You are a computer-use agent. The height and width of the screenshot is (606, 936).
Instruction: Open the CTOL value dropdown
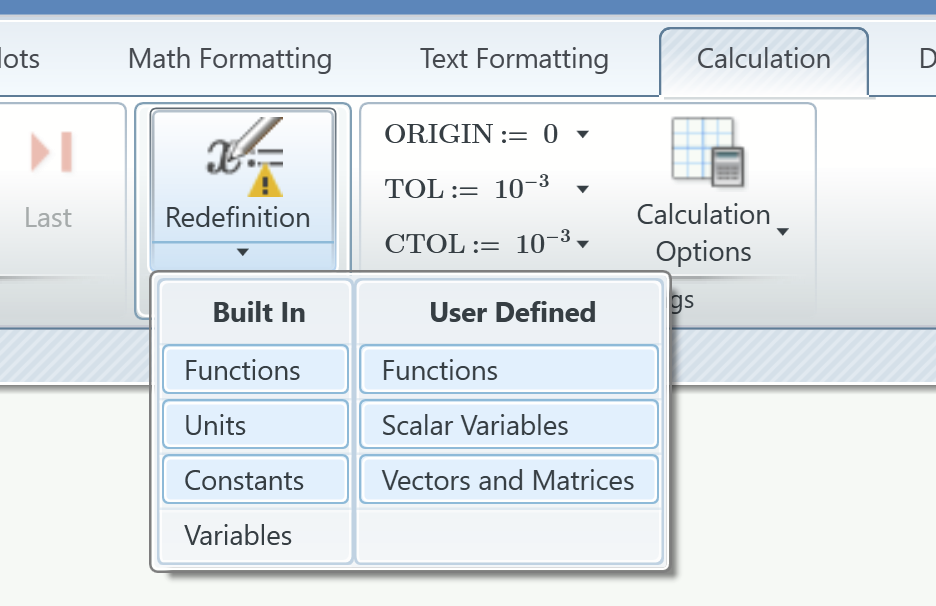tap(583, 243)
